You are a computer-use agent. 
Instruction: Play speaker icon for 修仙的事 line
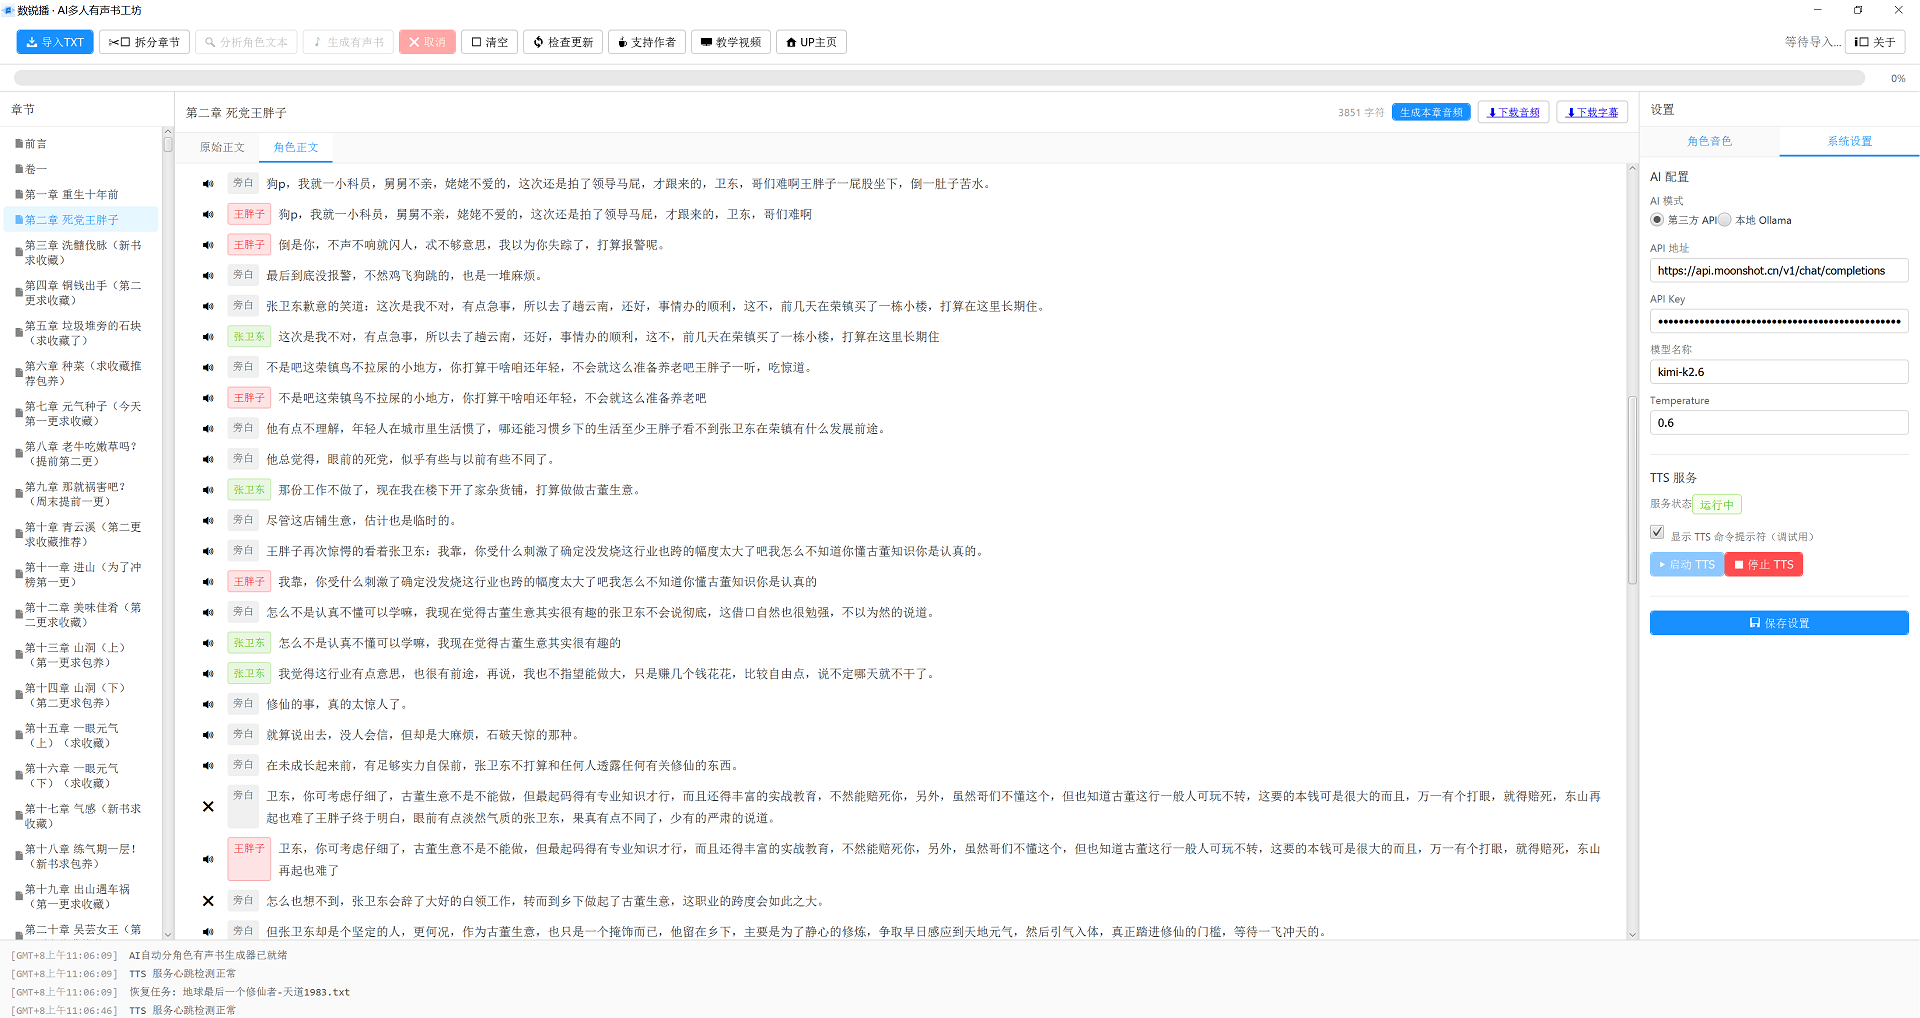[x=208, y=705]
